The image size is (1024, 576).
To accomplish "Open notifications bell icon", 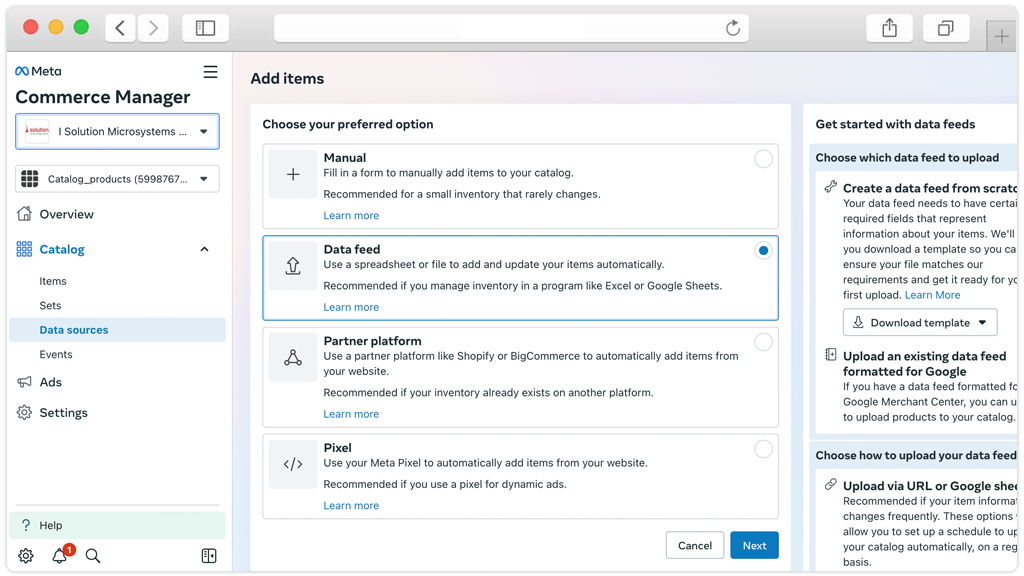I will pyautogui.click(x=60, y=556).
